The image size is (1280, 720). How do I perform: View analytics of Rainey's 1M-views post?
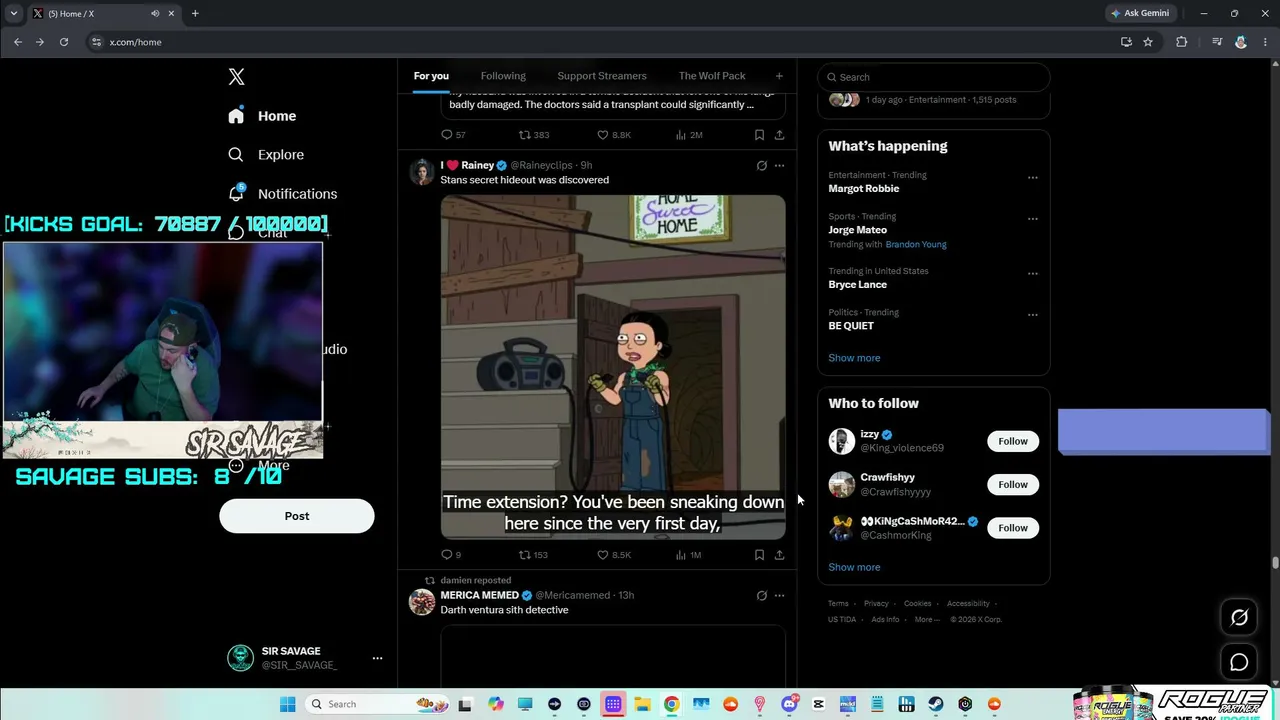click(x=689, y=555)
